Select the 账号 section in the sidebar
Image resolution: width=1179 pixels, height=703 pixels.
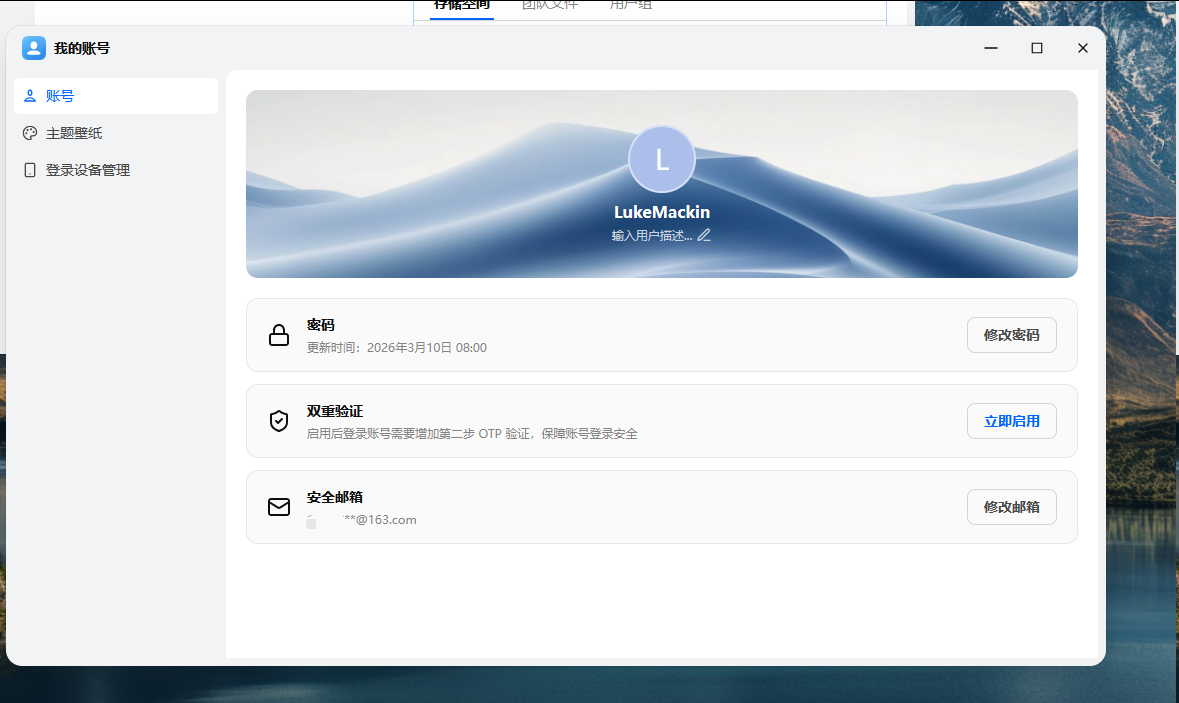pyautogui.click(x=60, y=95)
